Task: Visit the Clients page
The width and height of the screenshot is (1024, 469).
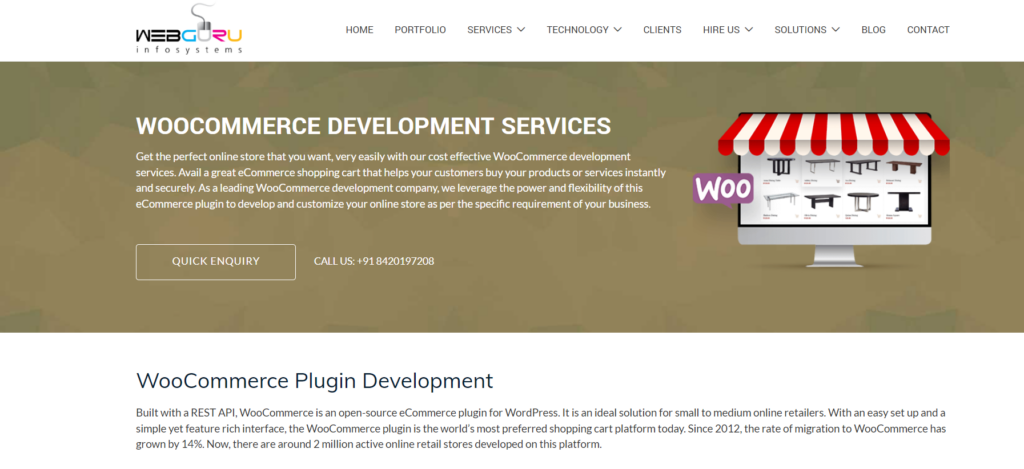Action: 662,30
